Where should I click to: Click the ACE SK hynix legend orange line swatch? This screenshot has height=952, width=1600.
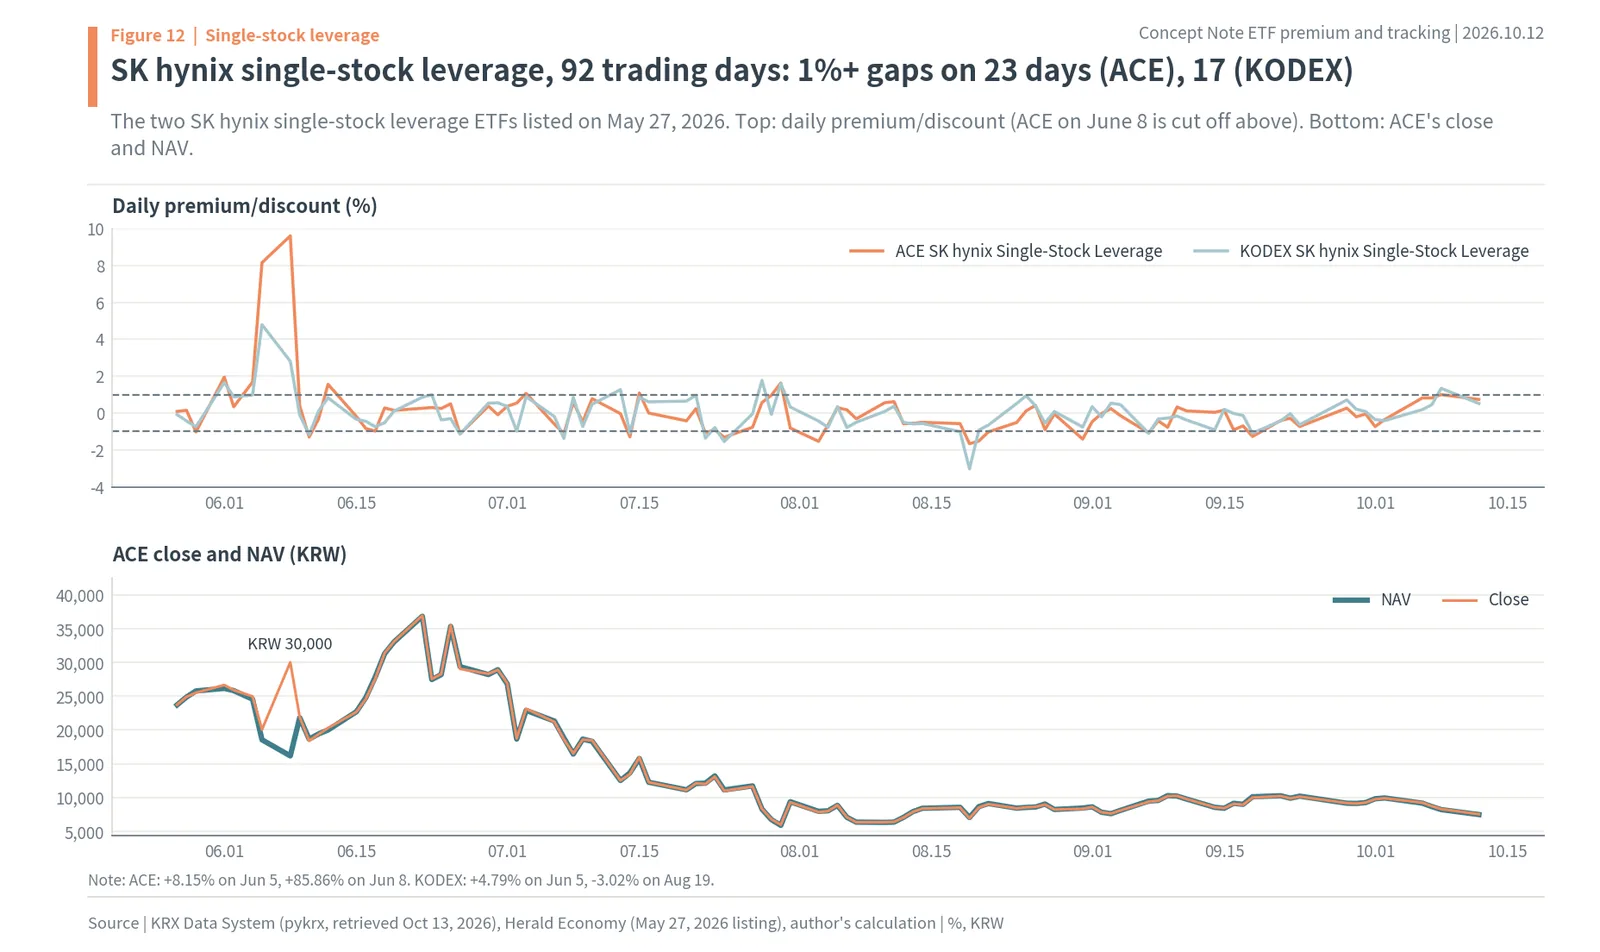tap(866, 251)
